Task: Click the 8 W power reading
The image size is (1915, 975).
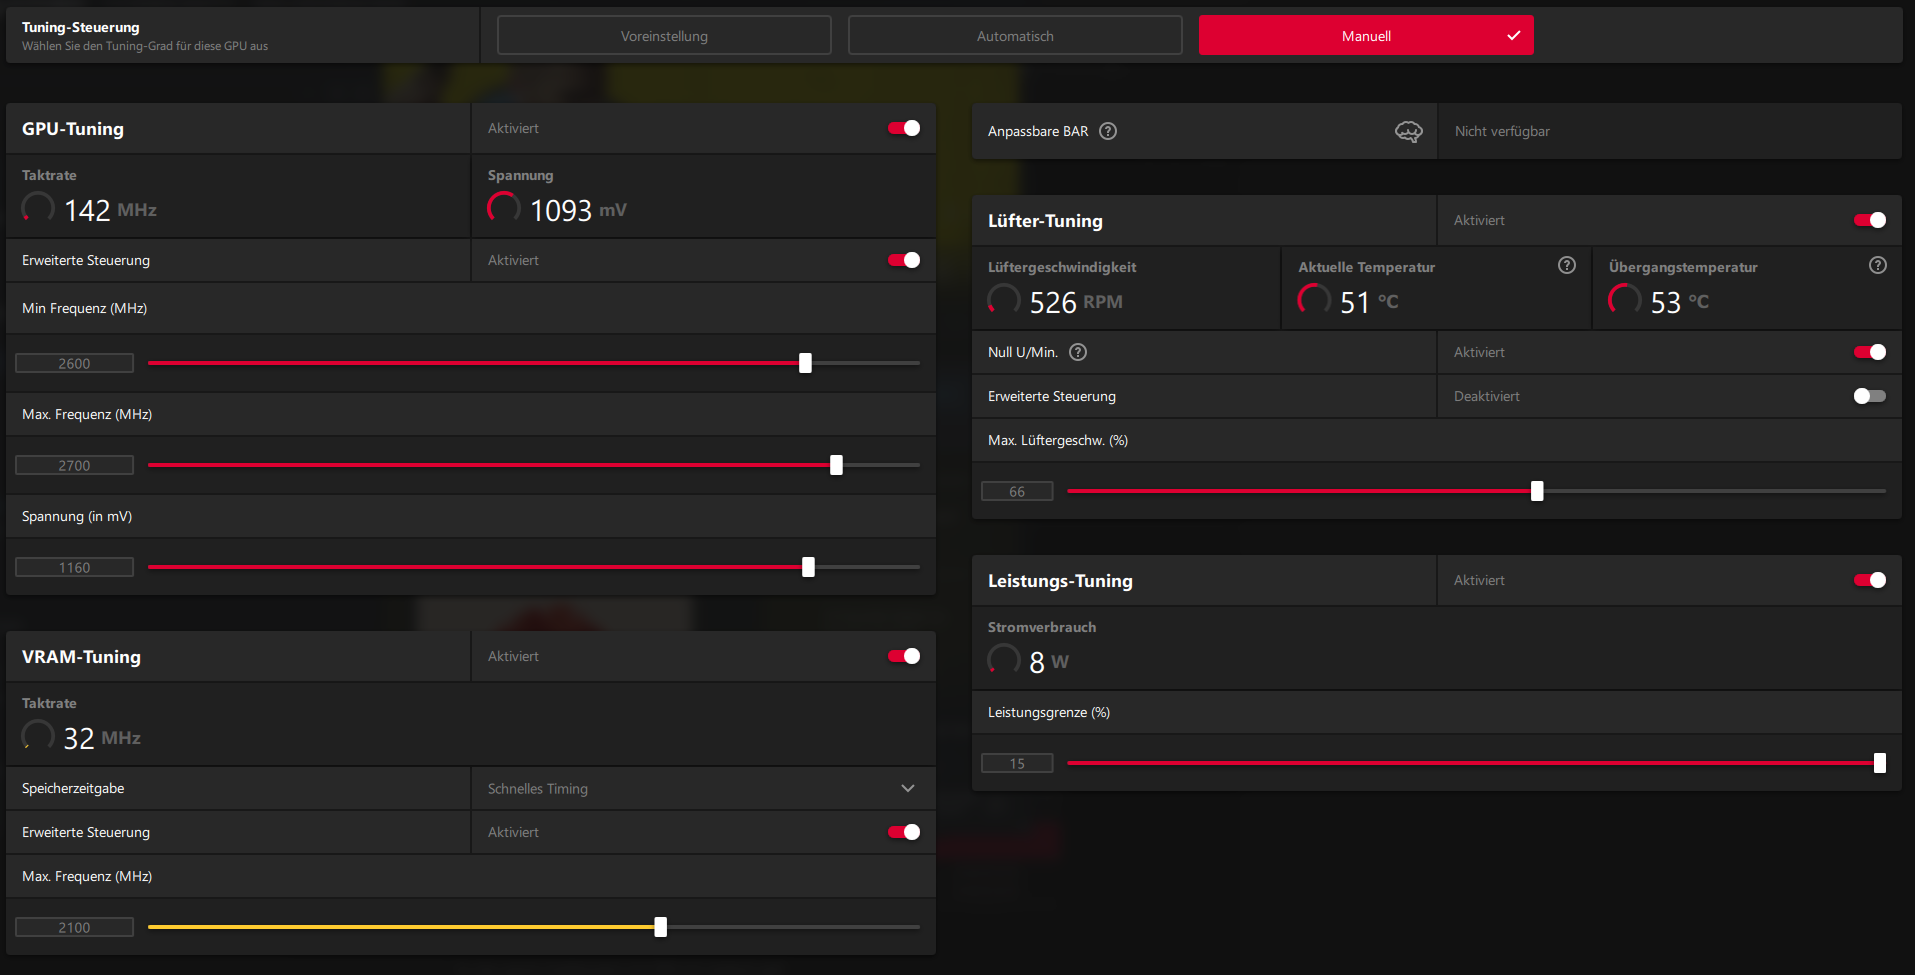Action: coord(1049,662)
